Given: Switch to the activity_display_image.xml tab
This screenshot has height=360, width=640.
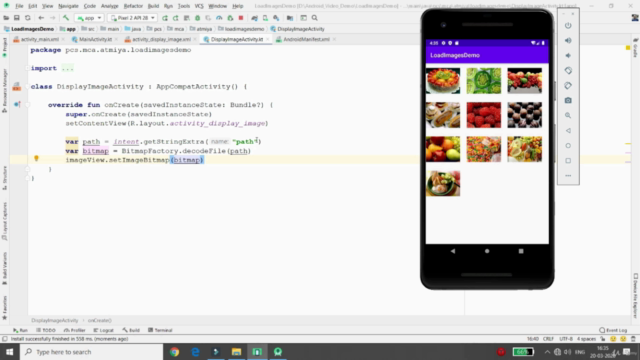Looking at the screenshot, I should pyautogui.click(x=161, y=39).
